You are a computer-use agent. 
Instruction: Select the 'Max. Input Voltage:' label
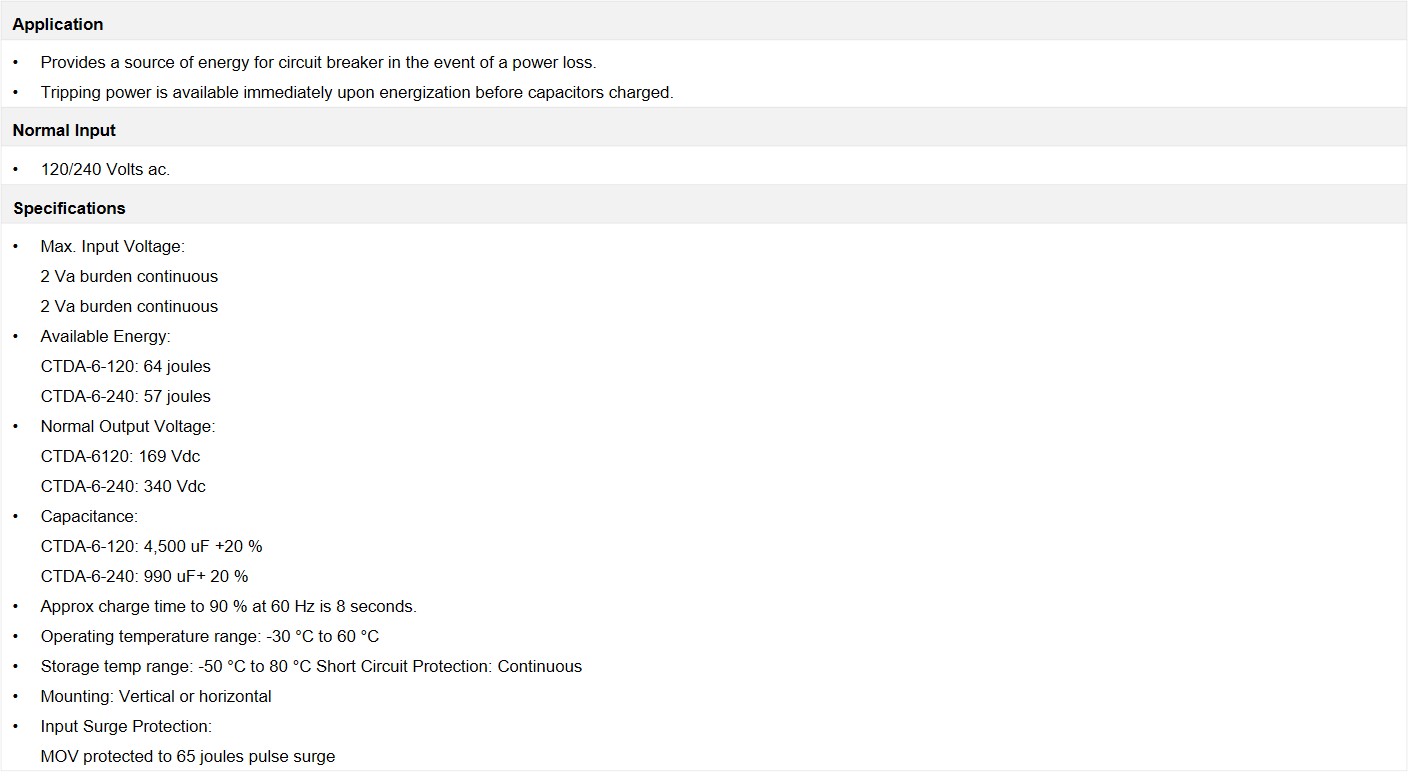point(113,246)
